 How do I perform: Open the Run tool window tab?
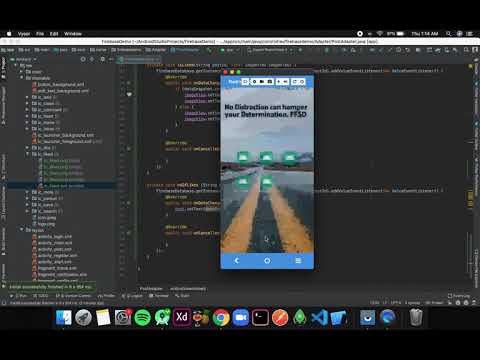point(19,296)
